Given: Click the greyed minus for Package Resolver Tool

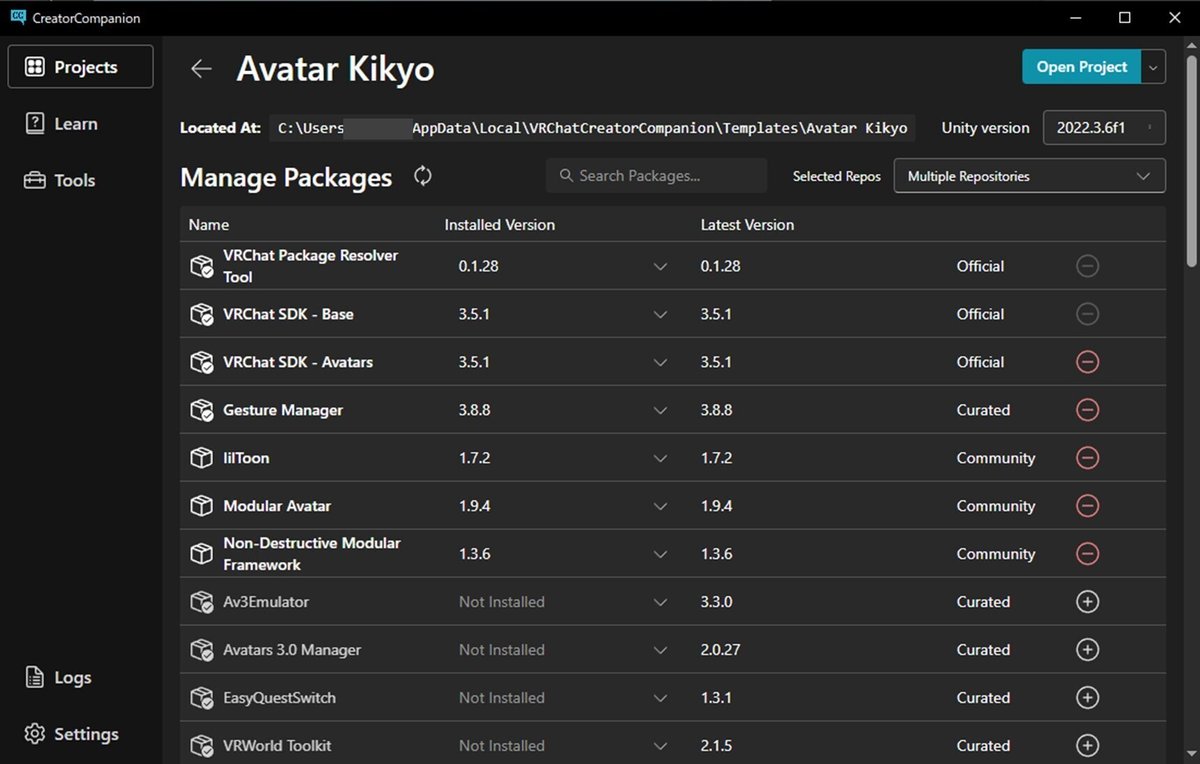Looking at the screenshot, I should (1087, 266).
